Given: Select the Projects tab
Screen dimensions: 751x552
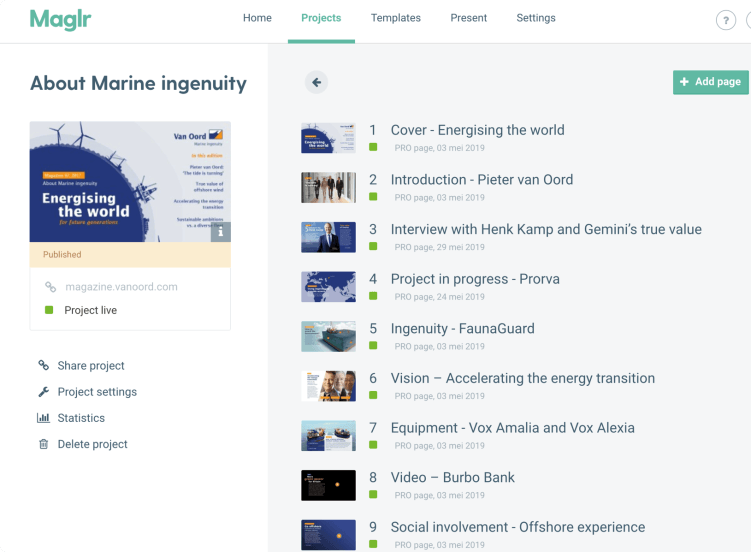Looking at the screenshot, I should pos(321,18).
